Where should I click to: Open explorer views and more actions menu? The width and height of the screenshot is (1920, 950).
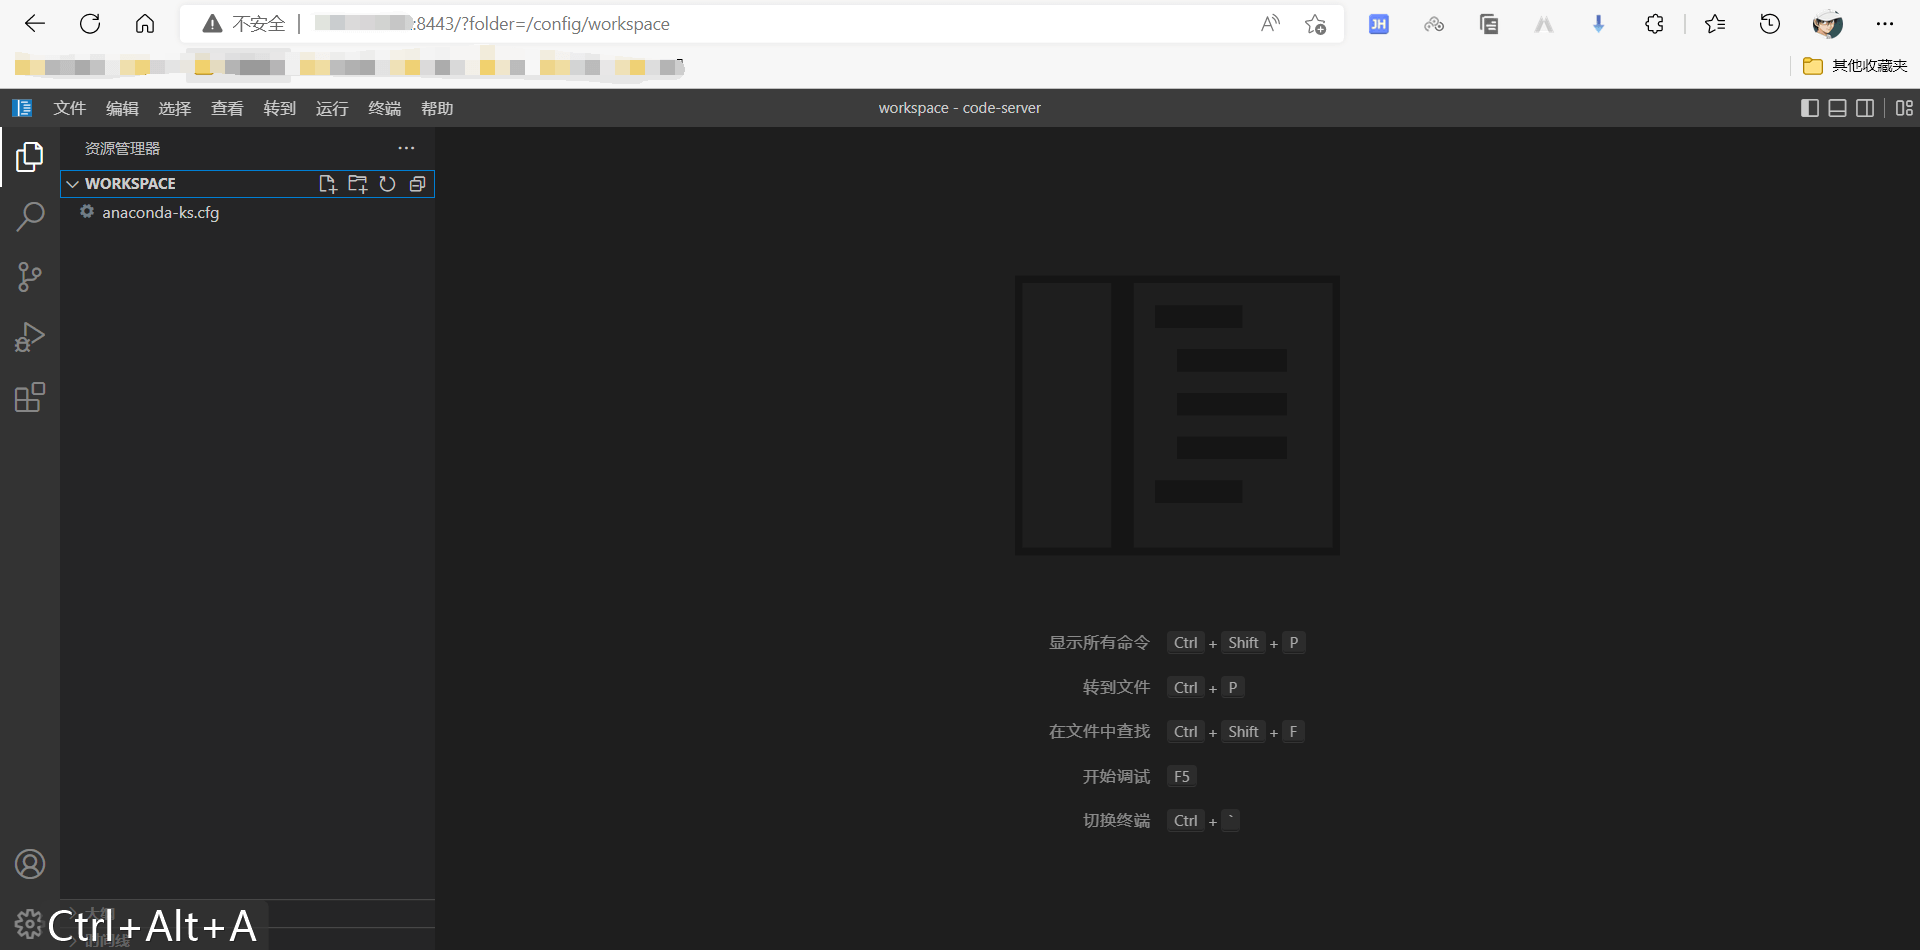[406, 148]
